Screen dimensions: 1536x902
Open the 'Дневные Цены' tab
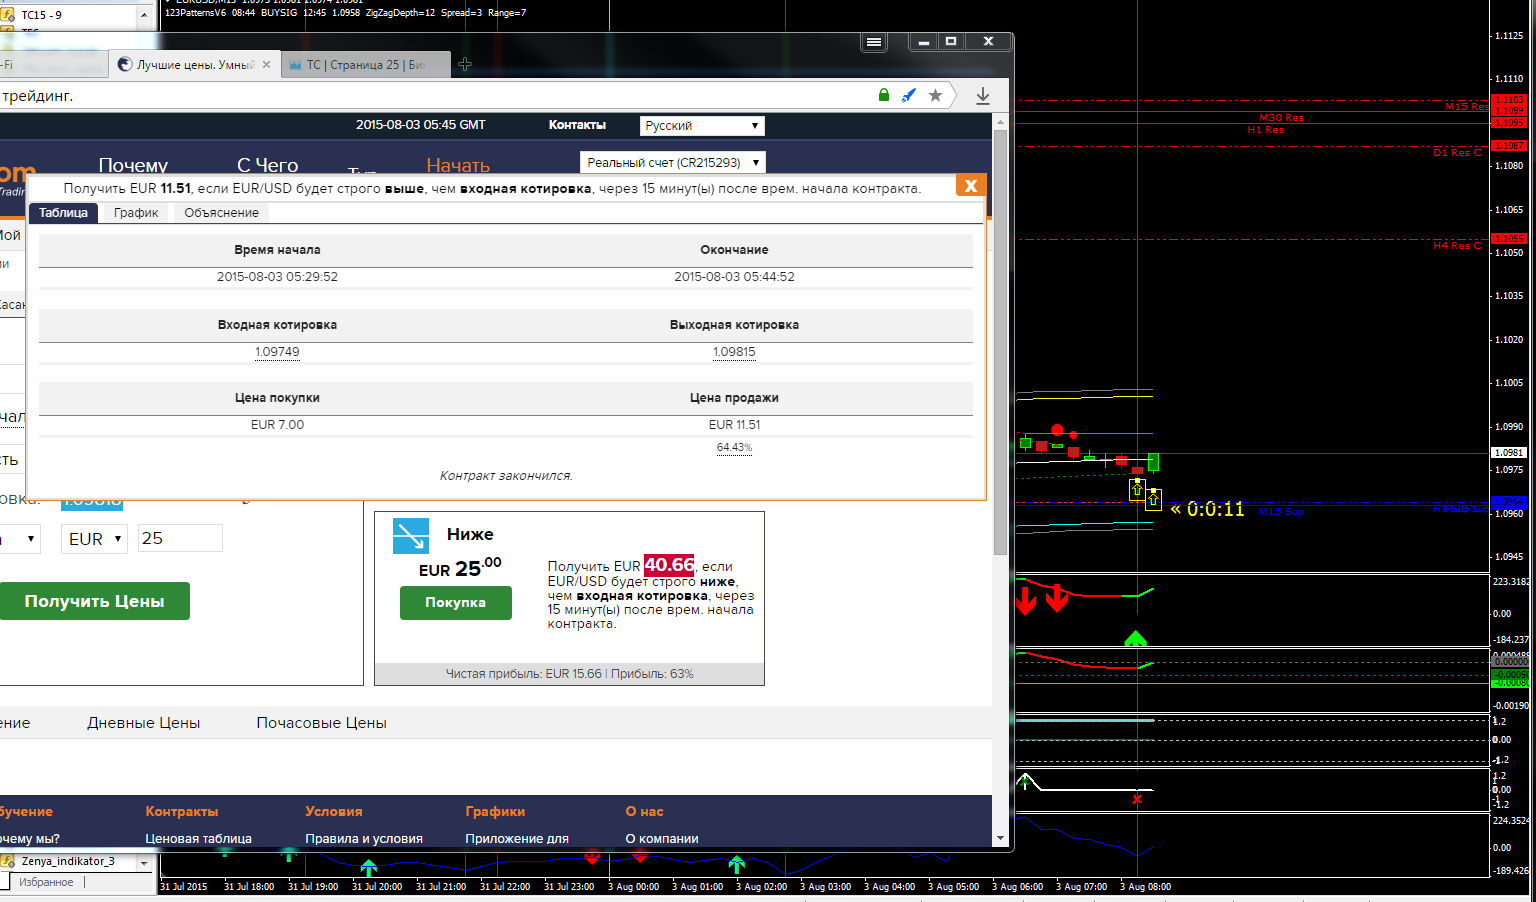(x=144, y=723)
